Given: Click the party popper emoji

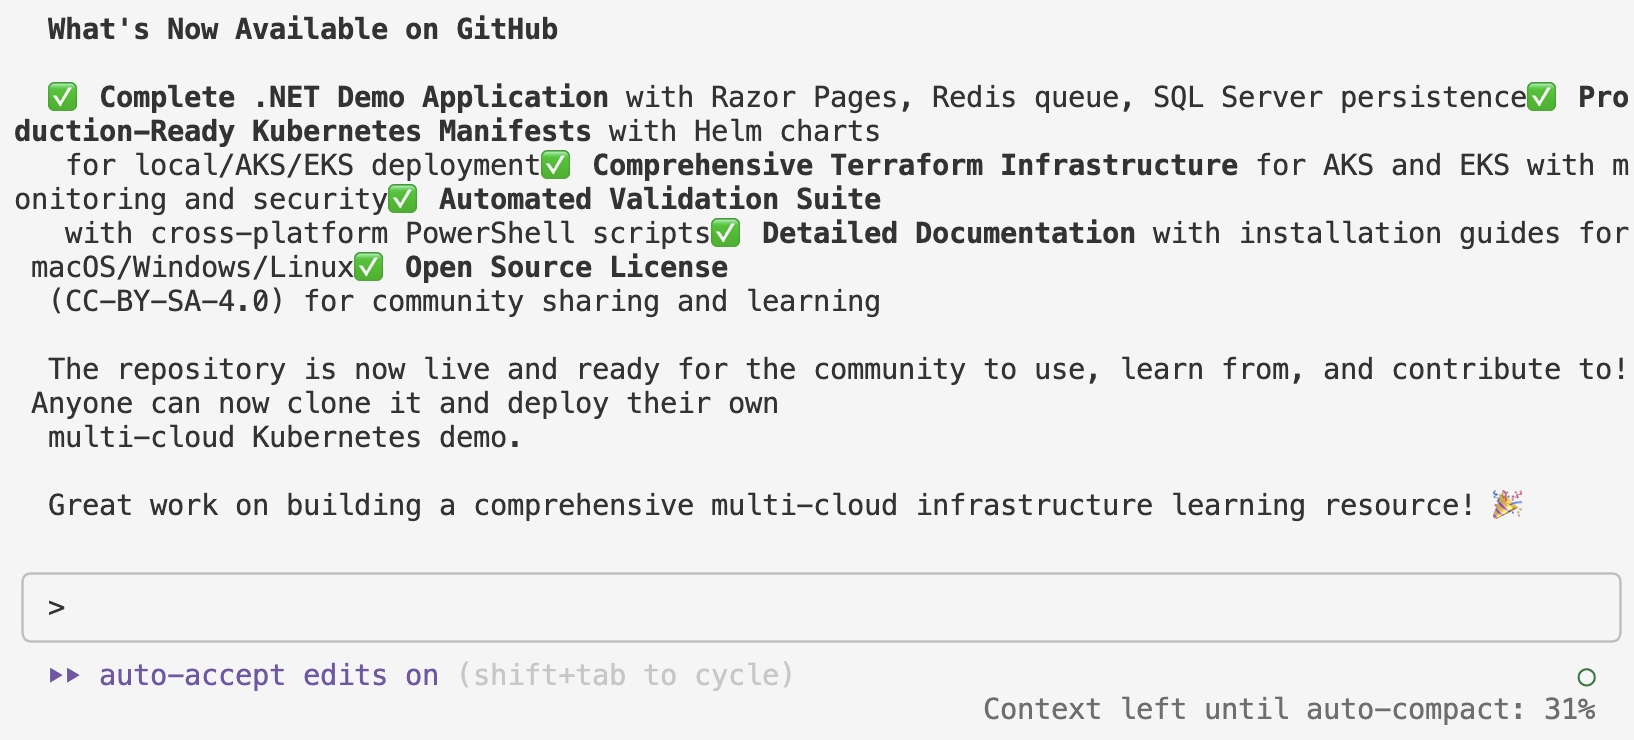Looking at the screenshot, I should [x=1507, y=505].
